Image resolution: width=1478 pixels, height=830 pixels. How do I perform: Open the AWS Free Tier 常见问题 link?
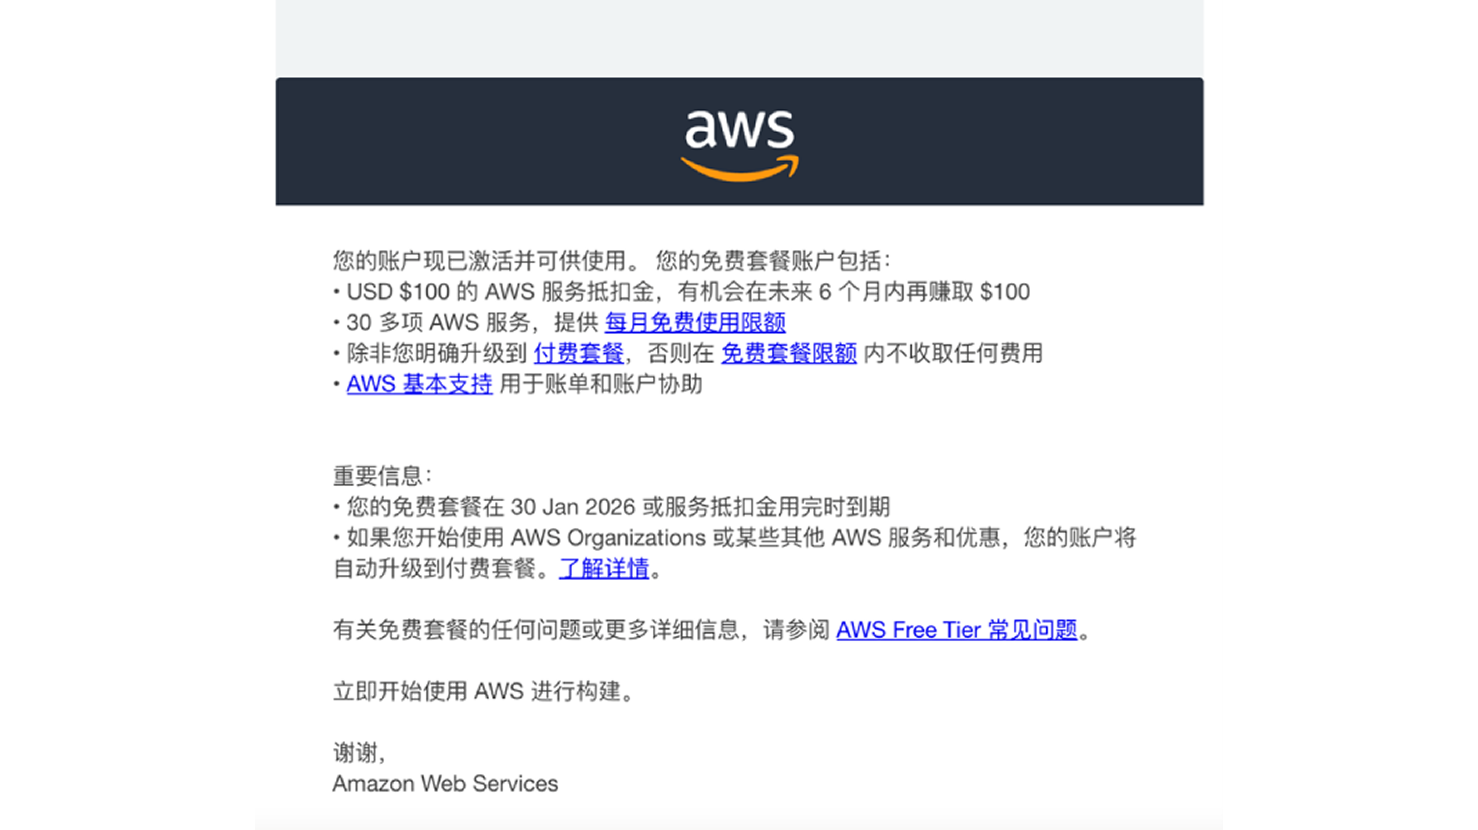click(956, 630)
